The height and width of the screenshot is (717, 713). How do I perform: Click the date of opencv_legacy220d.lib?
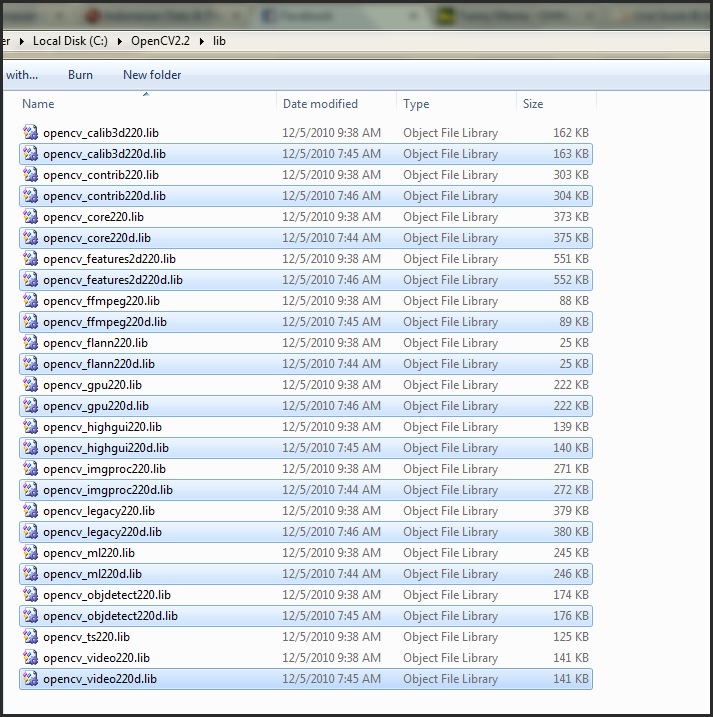coord(332,532)
